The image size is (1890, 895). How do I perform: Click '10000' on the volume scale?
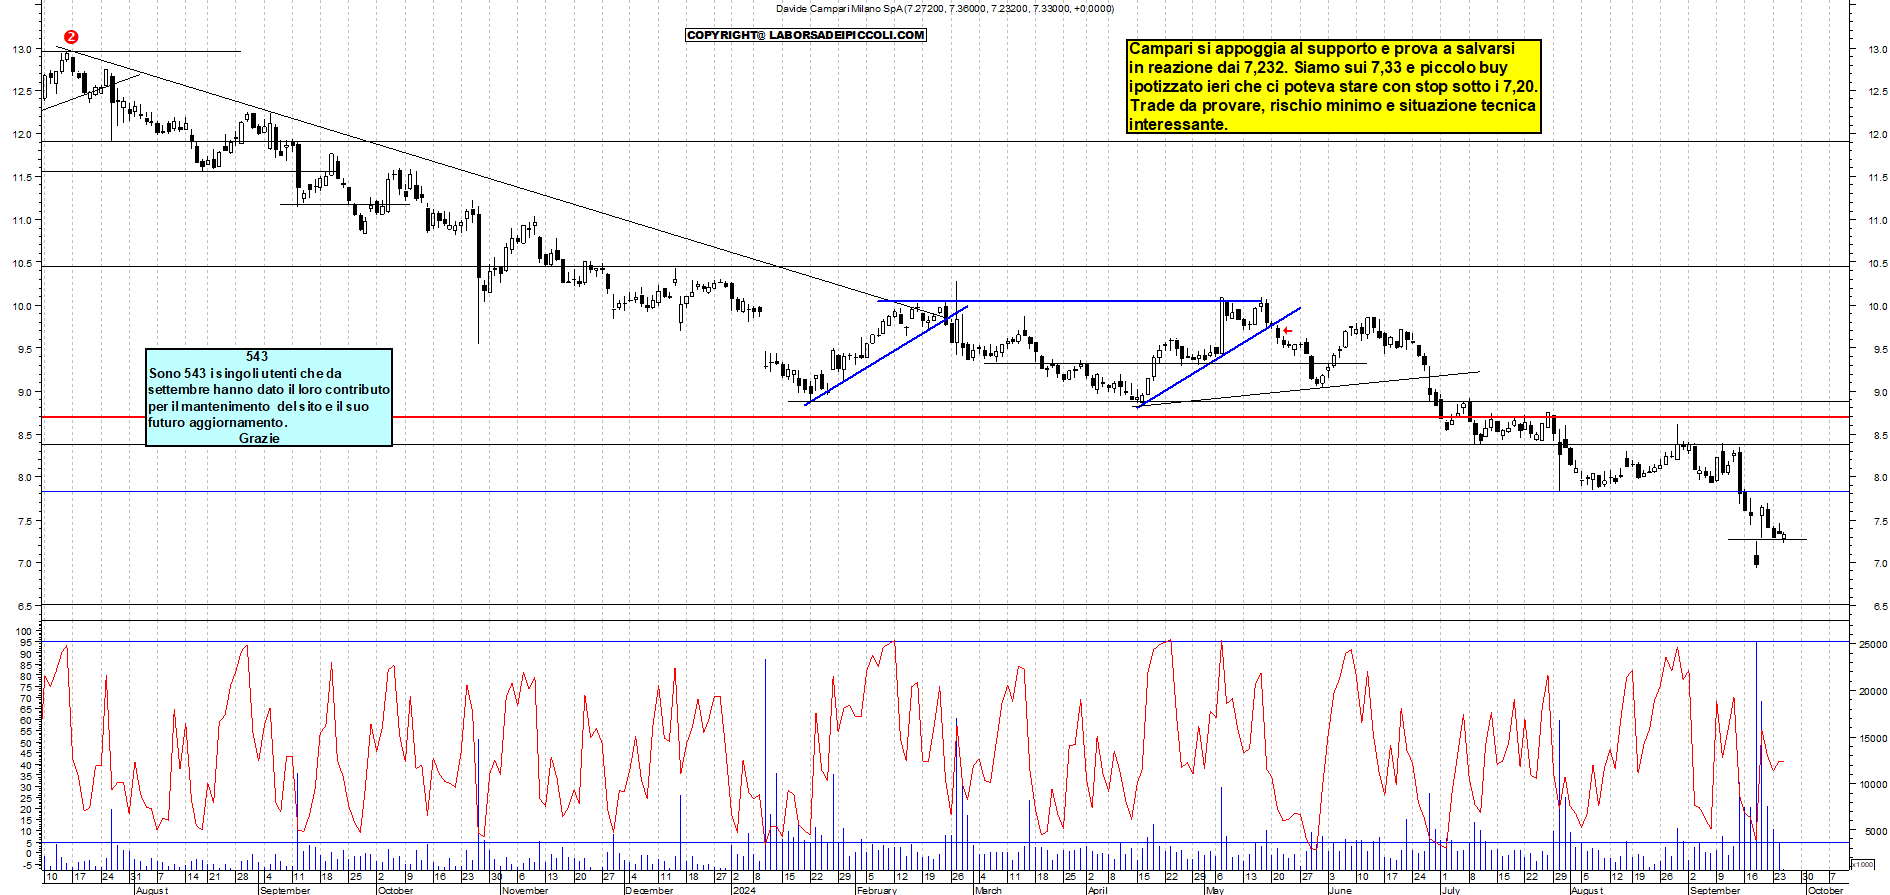click(1873, 785)
